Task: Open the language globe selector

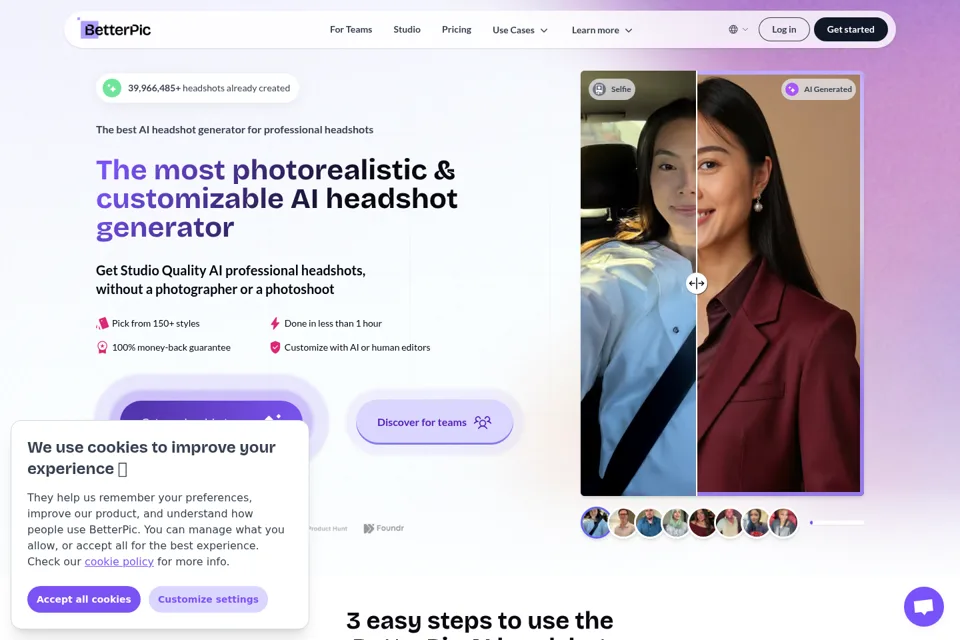Action: (738, 29)
